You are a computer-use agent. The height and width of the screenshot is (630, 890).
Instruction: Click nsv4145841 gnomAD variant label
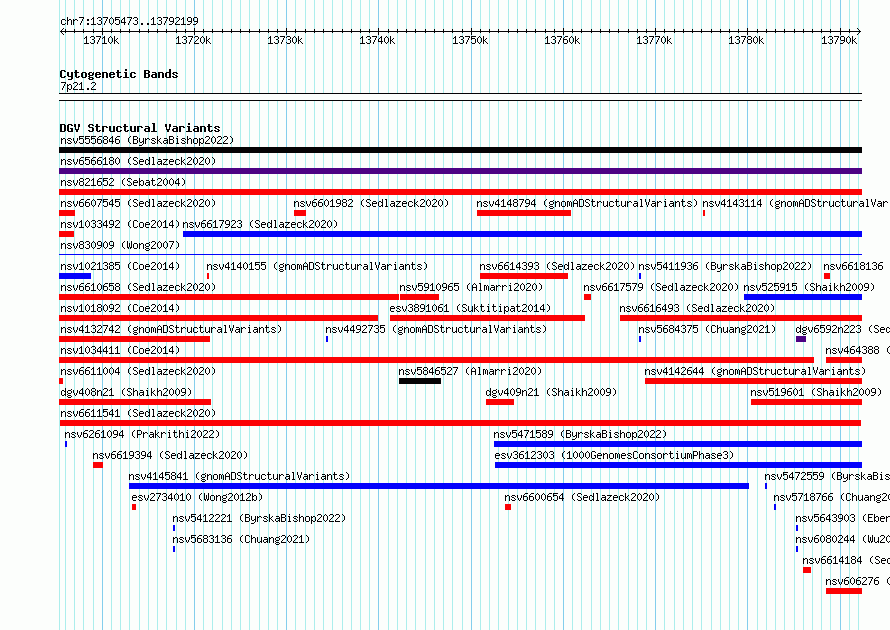[x=239, y=476]
